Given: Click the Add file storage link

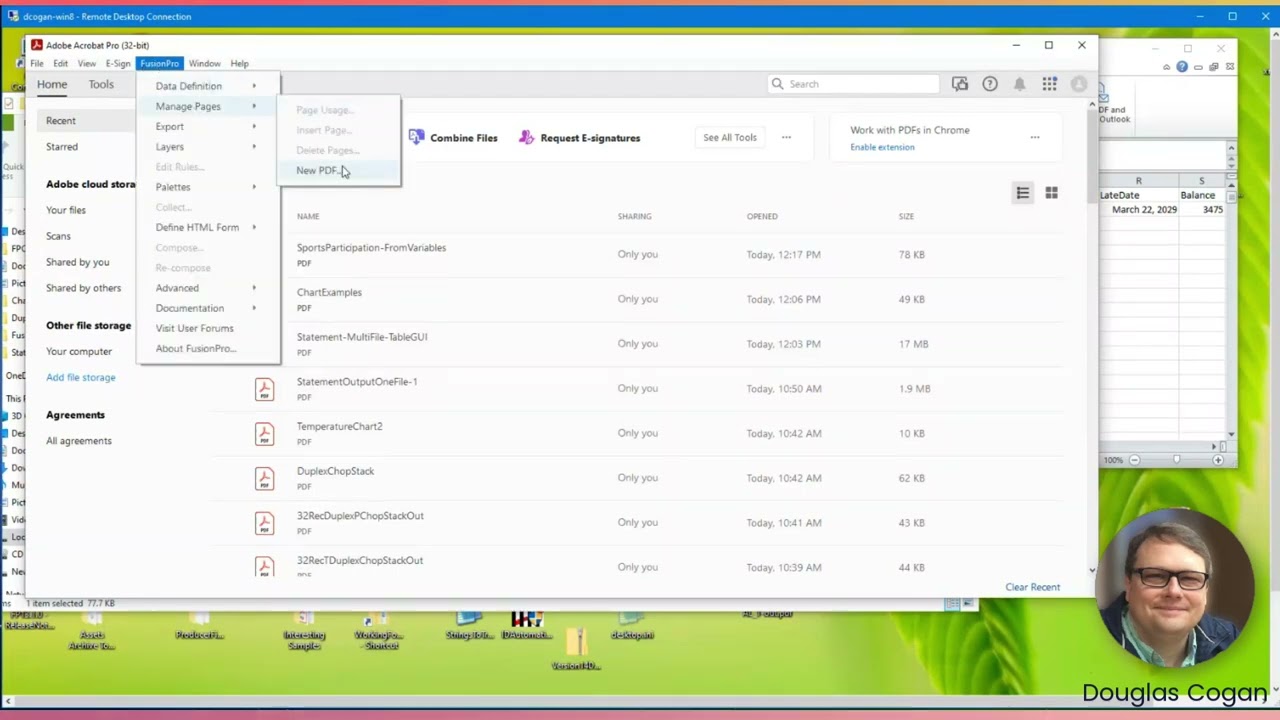Looking at the screenshot, I should pos(80,377).
